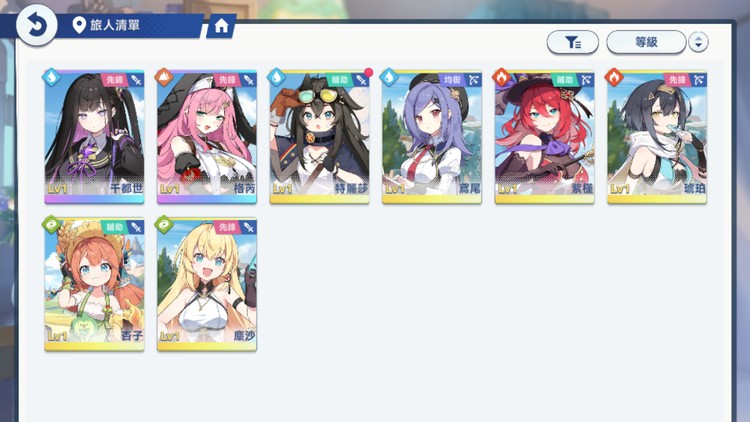750x422 pixels.
Task: Click the red notification dot on 特麗莎
Action: tap(368, 72)
